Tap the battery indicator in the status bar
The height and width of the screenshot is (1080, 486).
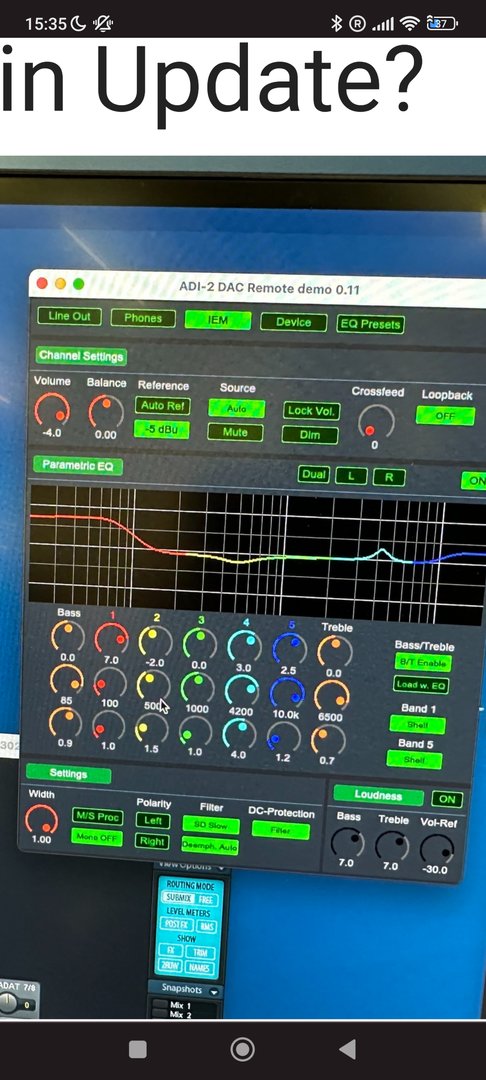pos(443,24)
